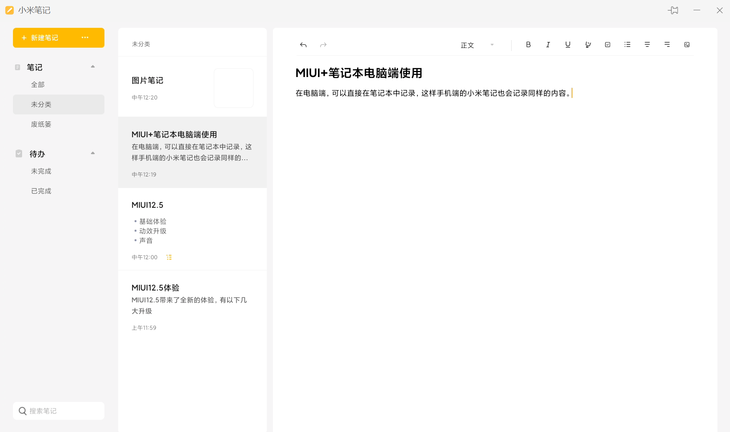This screenshot has width=730, height=432.
Task: Collapse the 笔记 section
Action: click(93, 67)
